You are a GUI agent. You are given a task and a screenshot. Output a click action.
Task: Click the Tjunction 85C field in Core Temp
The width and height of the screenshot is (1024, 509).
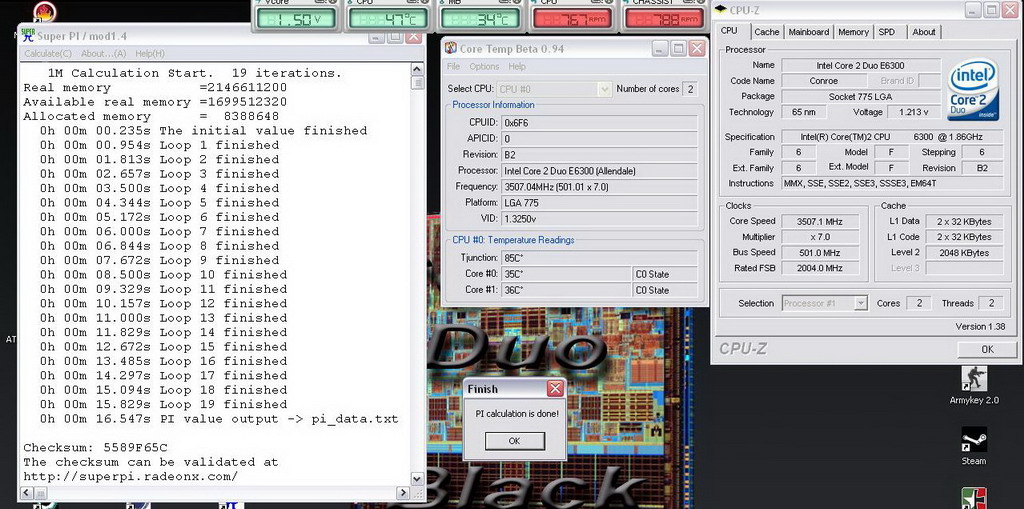(599, 258)
